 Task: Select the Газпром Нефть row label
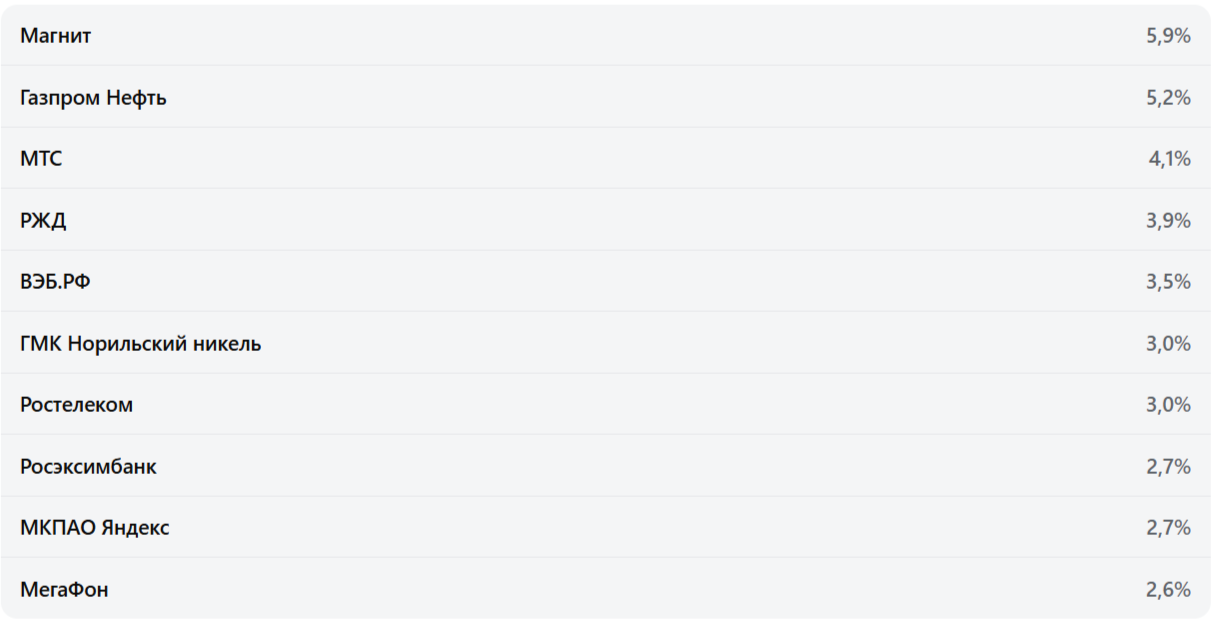tap(93, 98)
